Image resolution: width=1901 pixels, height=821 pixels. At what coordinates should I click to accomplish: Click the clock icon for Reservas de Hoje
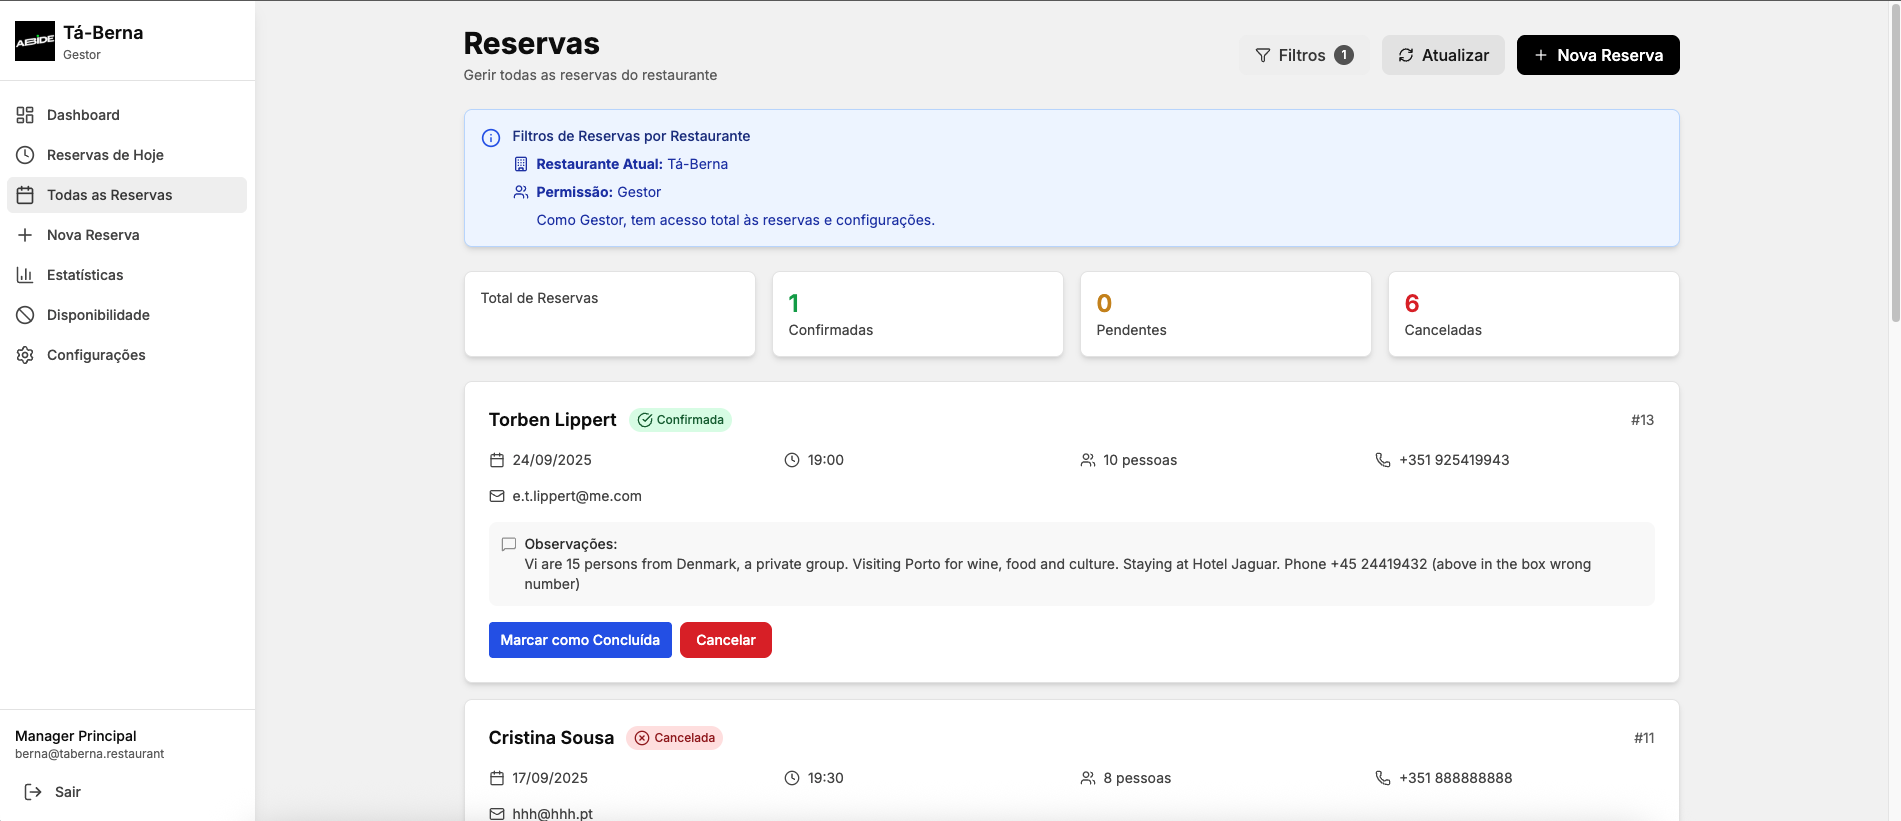[x=25, y=155]
